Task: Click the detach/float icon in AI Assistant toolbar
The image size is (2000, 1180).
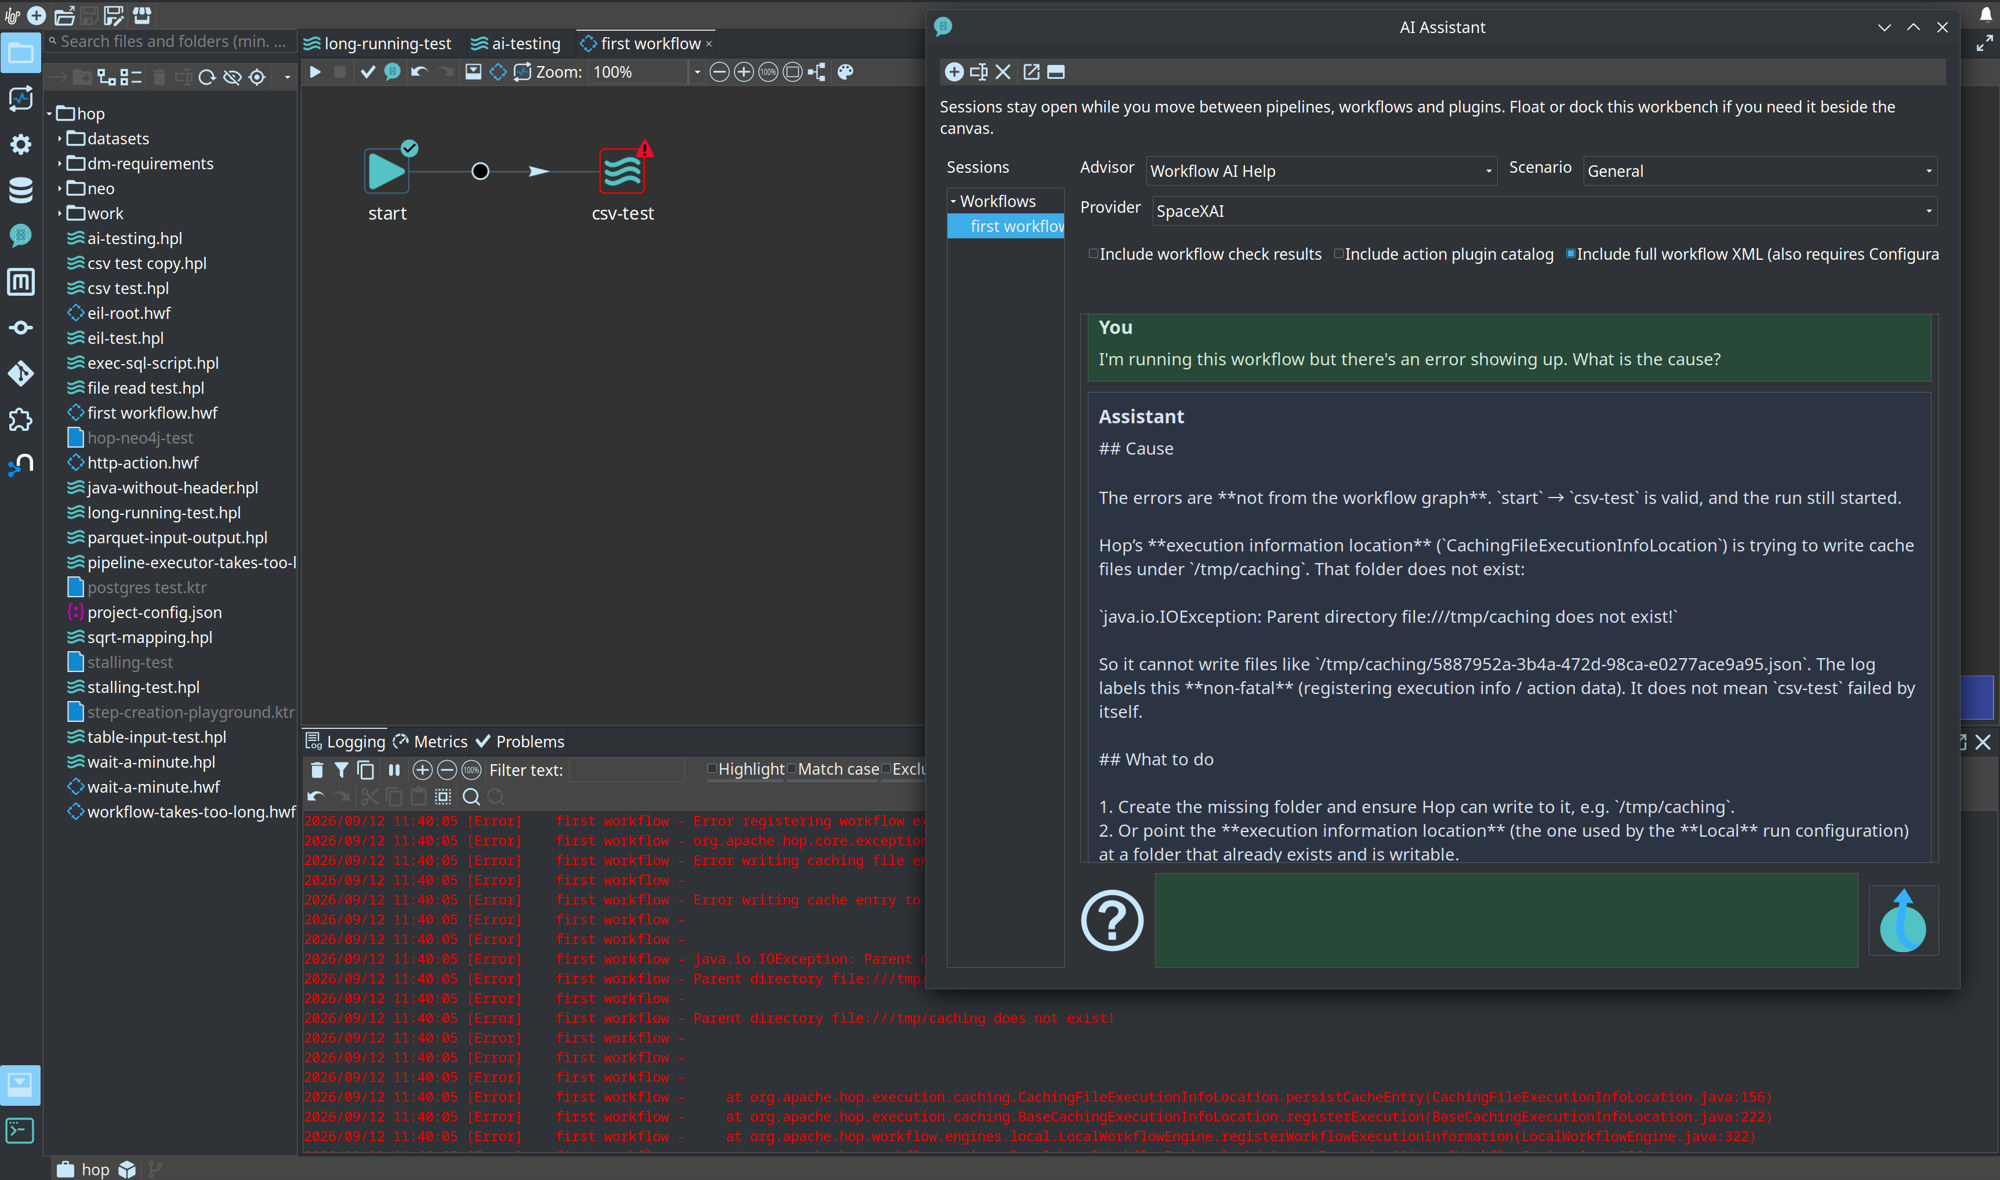Action: [x=1031, y=72]
